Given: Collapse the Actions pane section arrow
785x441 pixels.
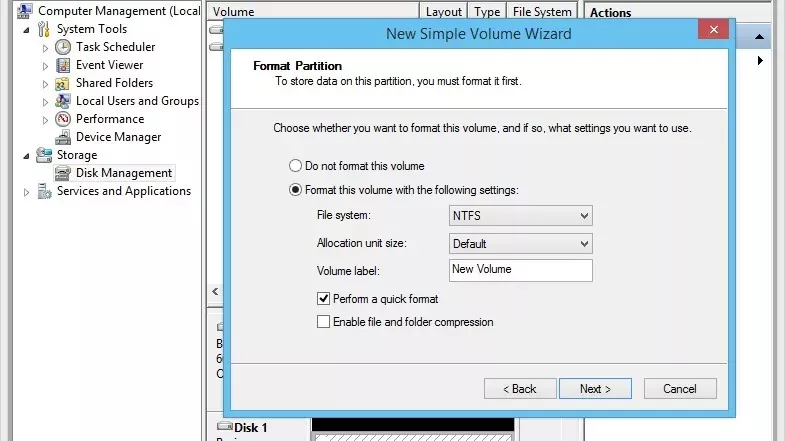Looking at the screenshot, I should coord(759,37).
